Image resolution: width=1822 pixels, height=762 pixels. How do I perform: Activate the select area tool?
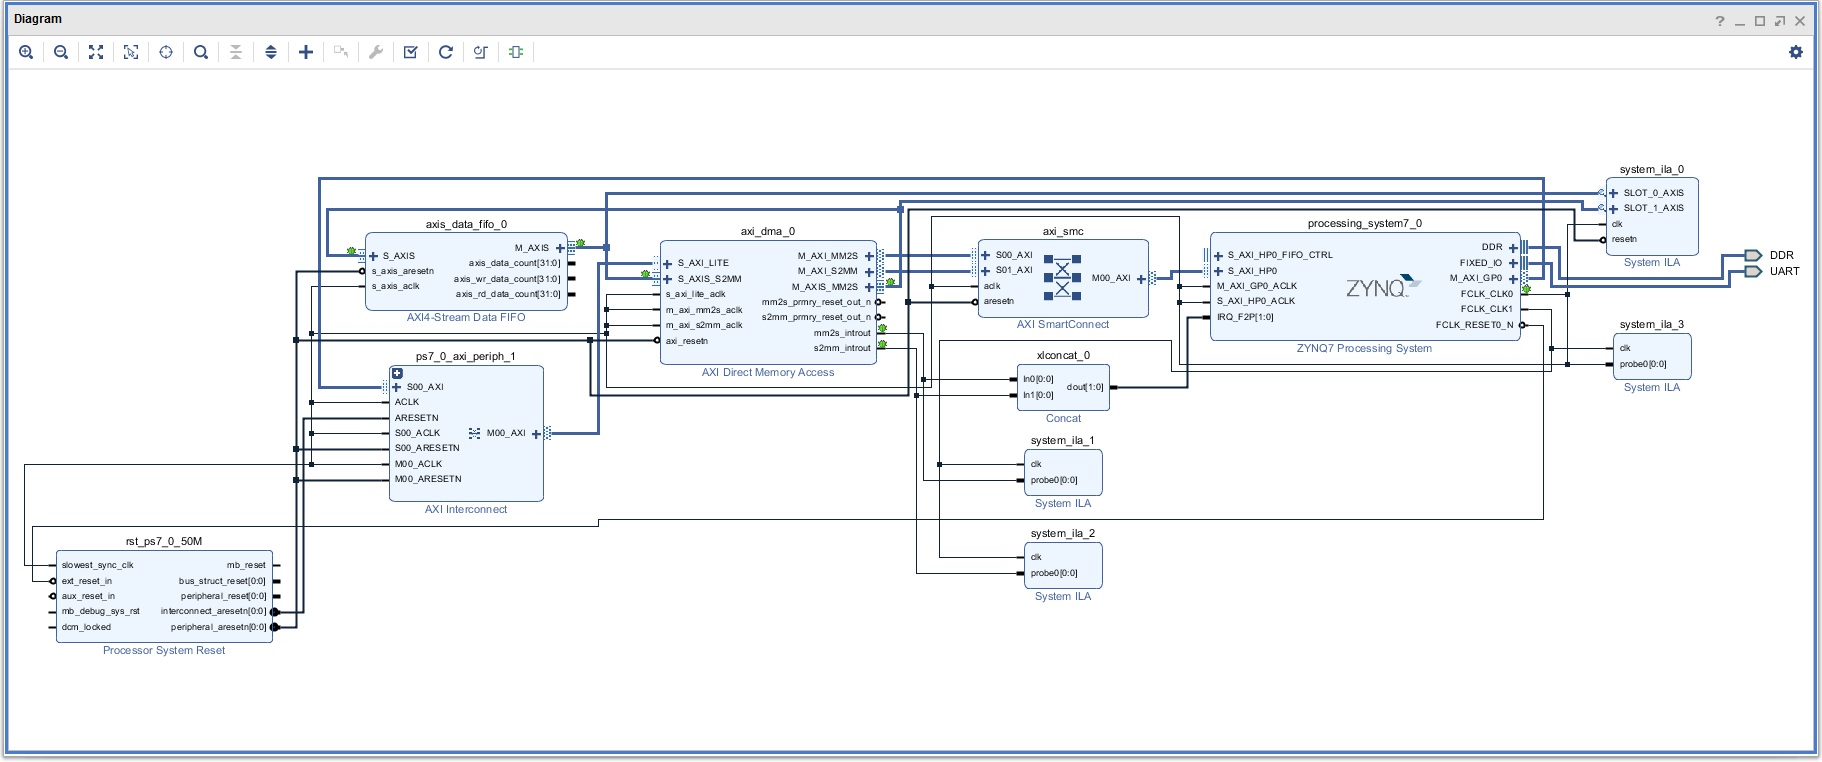pyautogui.click(x=131, y=52)
